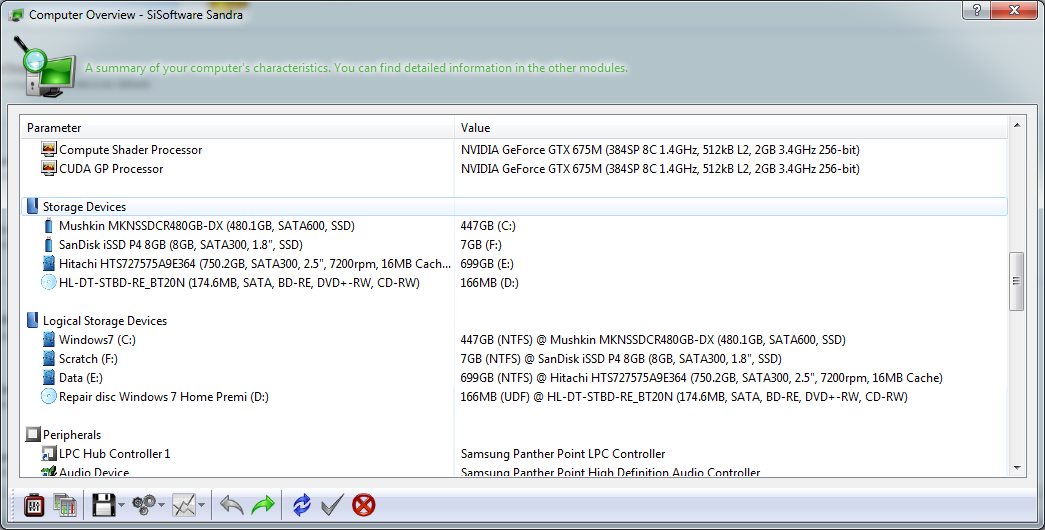1045x530 pixels.
Task: Click the Mushkin SSD drive icon
Action: point(48,226)
